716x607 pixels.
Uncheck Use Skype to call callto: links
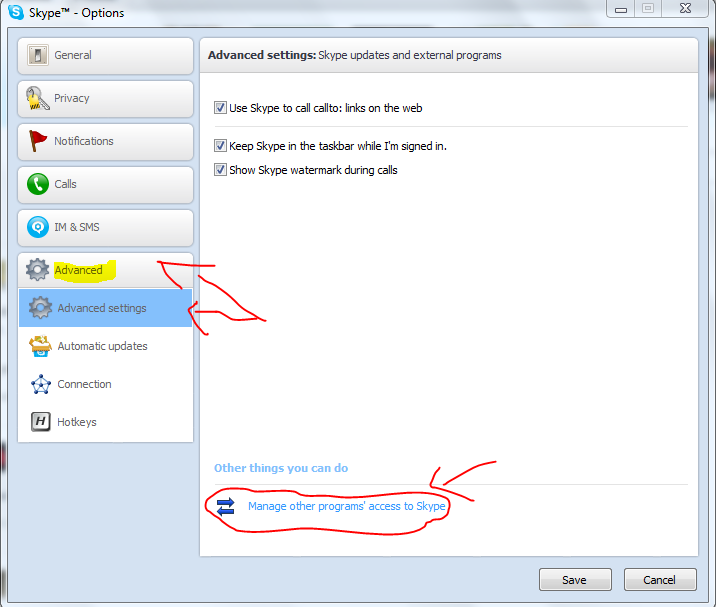tap(220, 108)
